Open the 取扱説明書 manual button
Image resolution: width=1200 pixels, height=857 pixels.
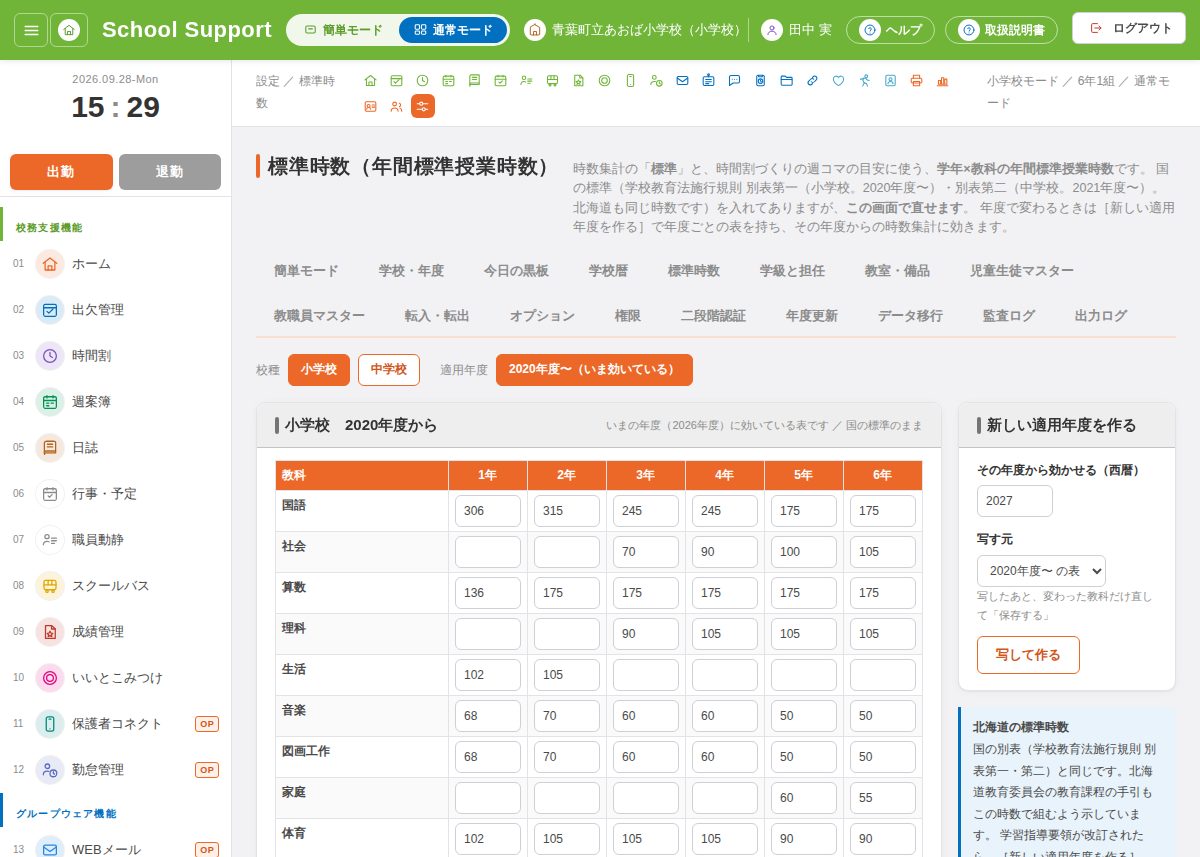click(x=1001, y=30)
